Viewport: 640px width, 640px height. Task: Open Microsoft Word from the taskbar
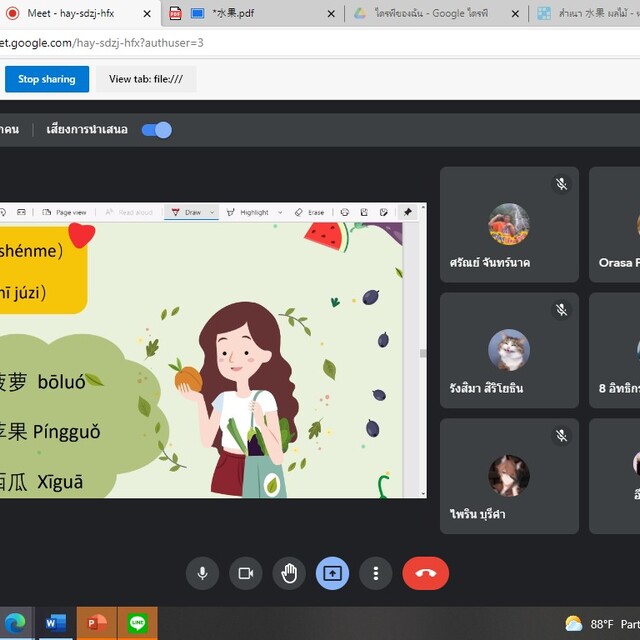(x=54, y=623)
